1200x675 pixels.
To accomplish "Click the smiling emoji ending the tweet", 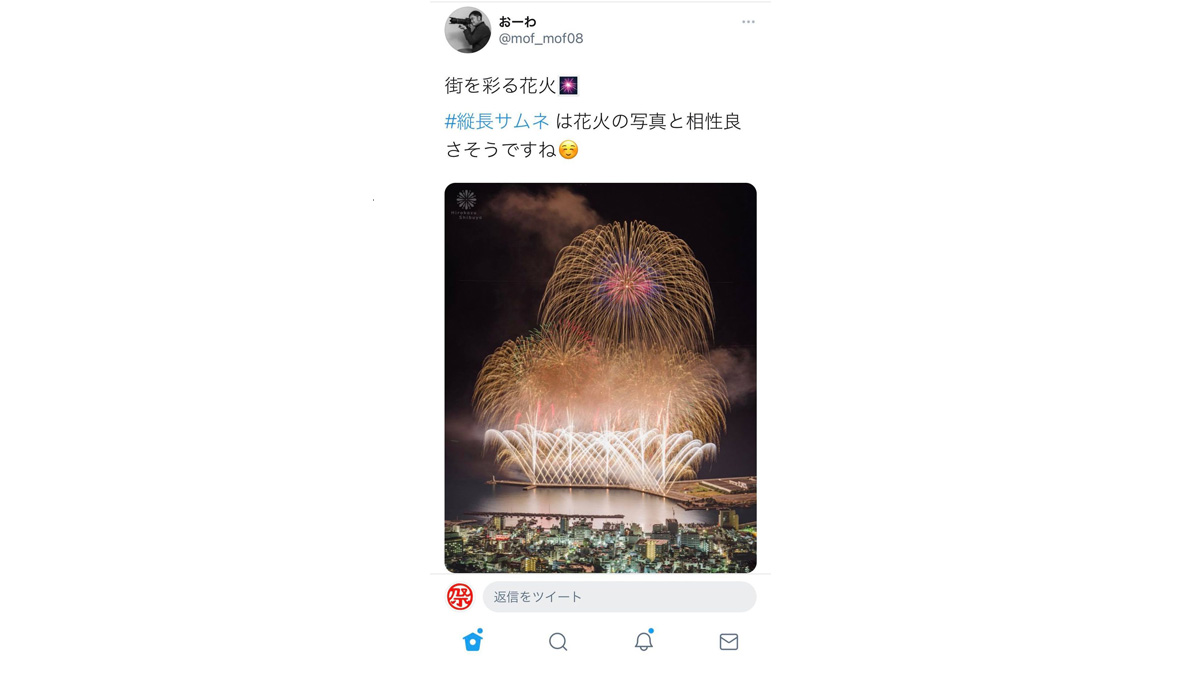I will pos(568,150).
